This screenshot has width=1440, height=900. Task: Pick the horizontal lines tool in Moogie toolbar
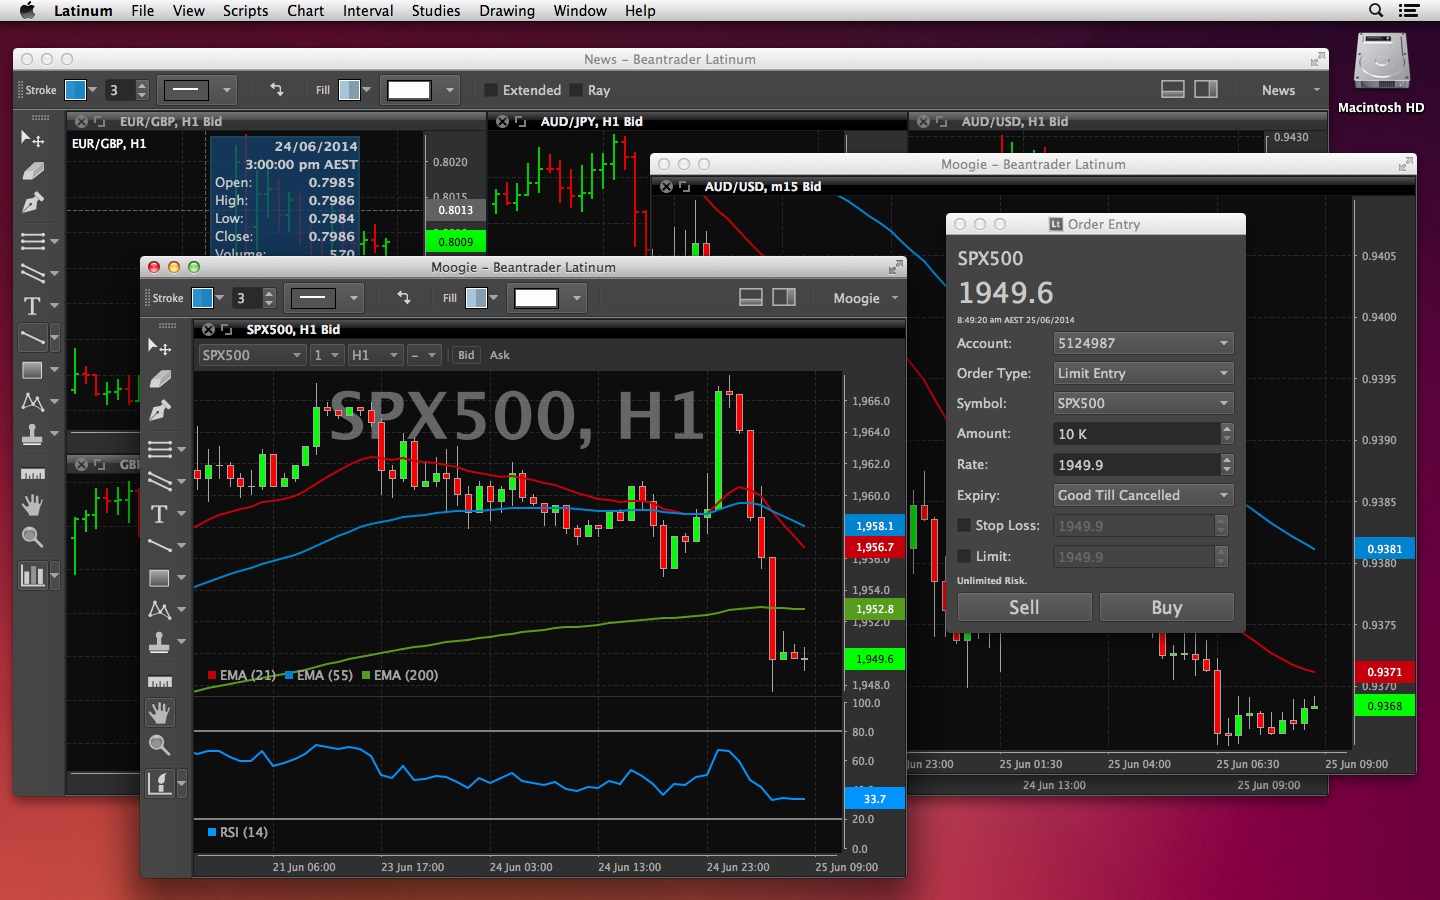pyautogui.click(x=160, y=449)
